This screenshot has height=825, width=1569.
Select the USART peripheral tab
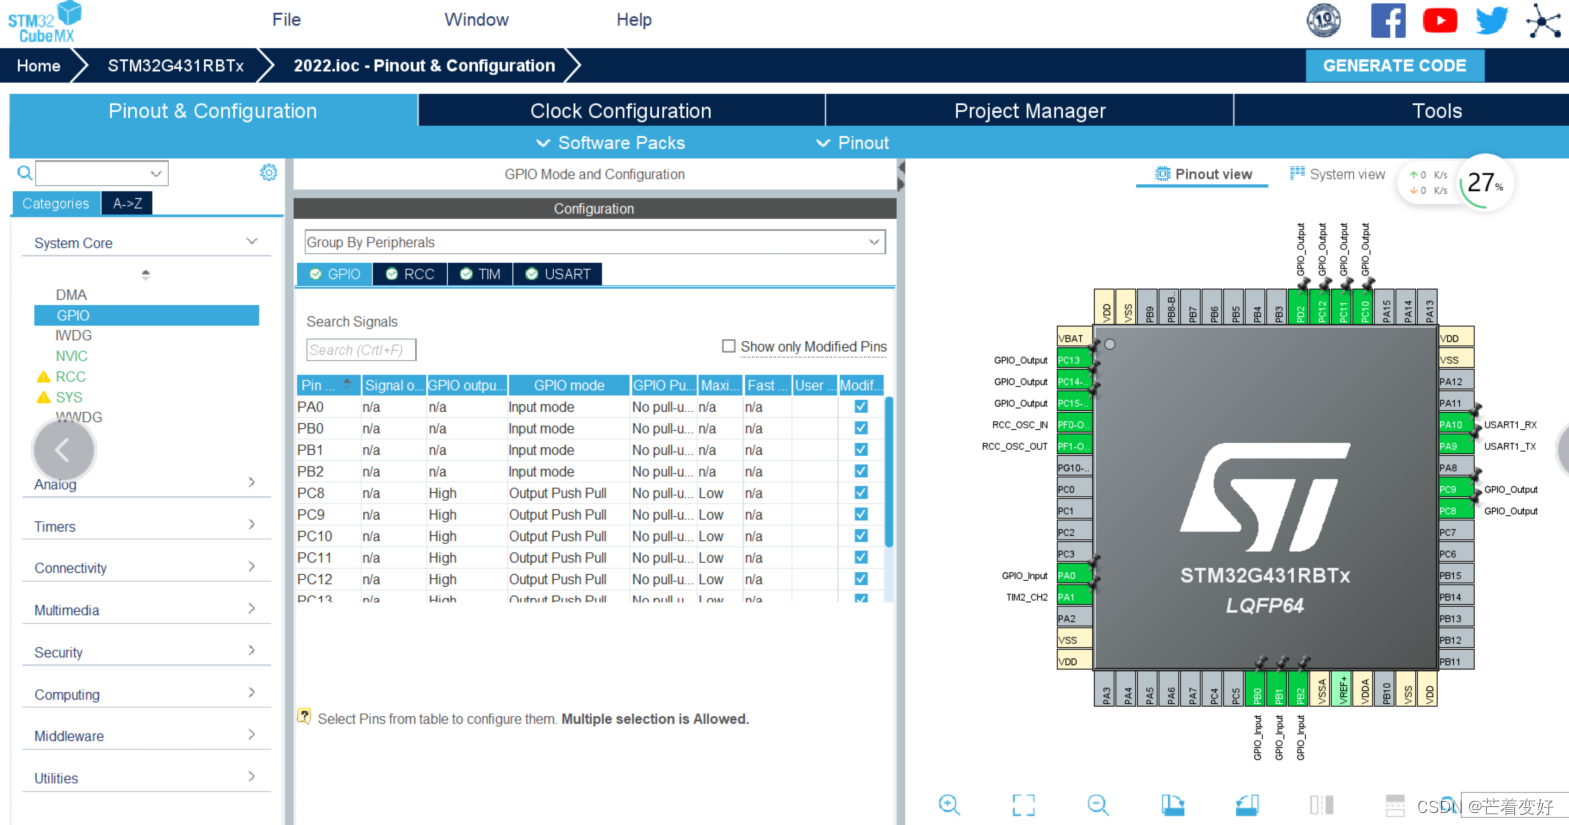(558, 274)
